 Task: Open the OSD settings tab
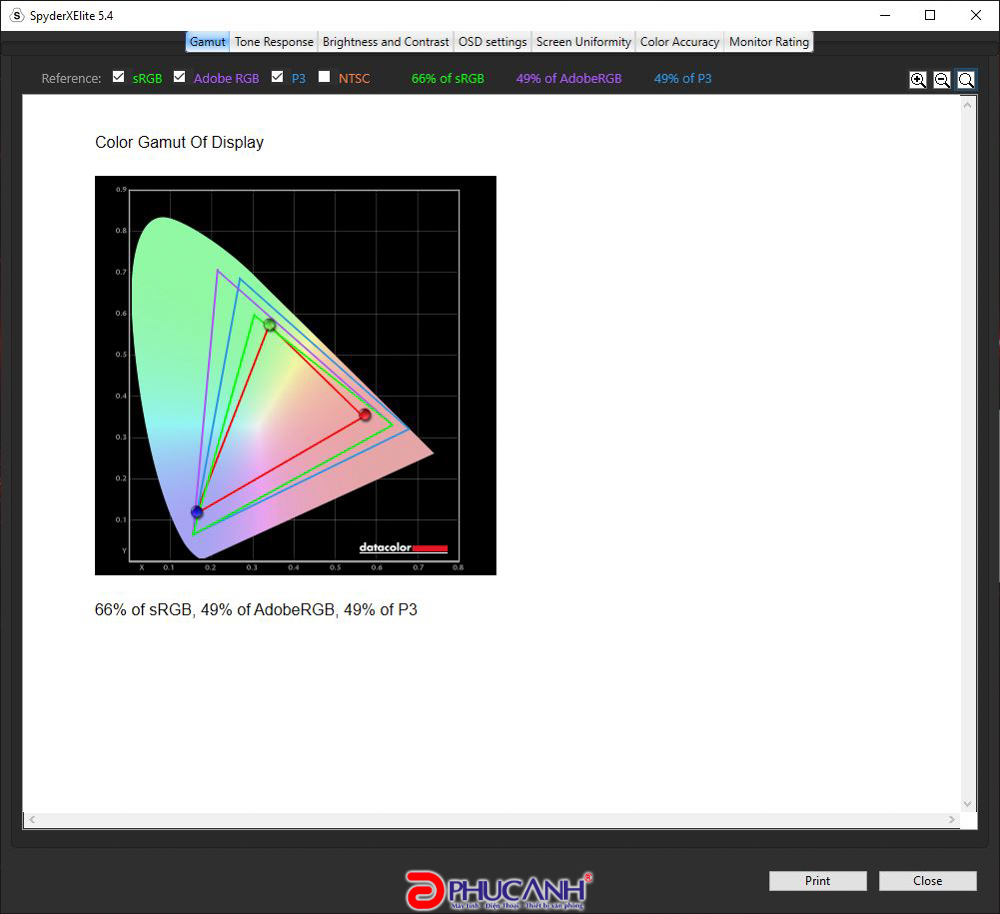pos(492,42)
